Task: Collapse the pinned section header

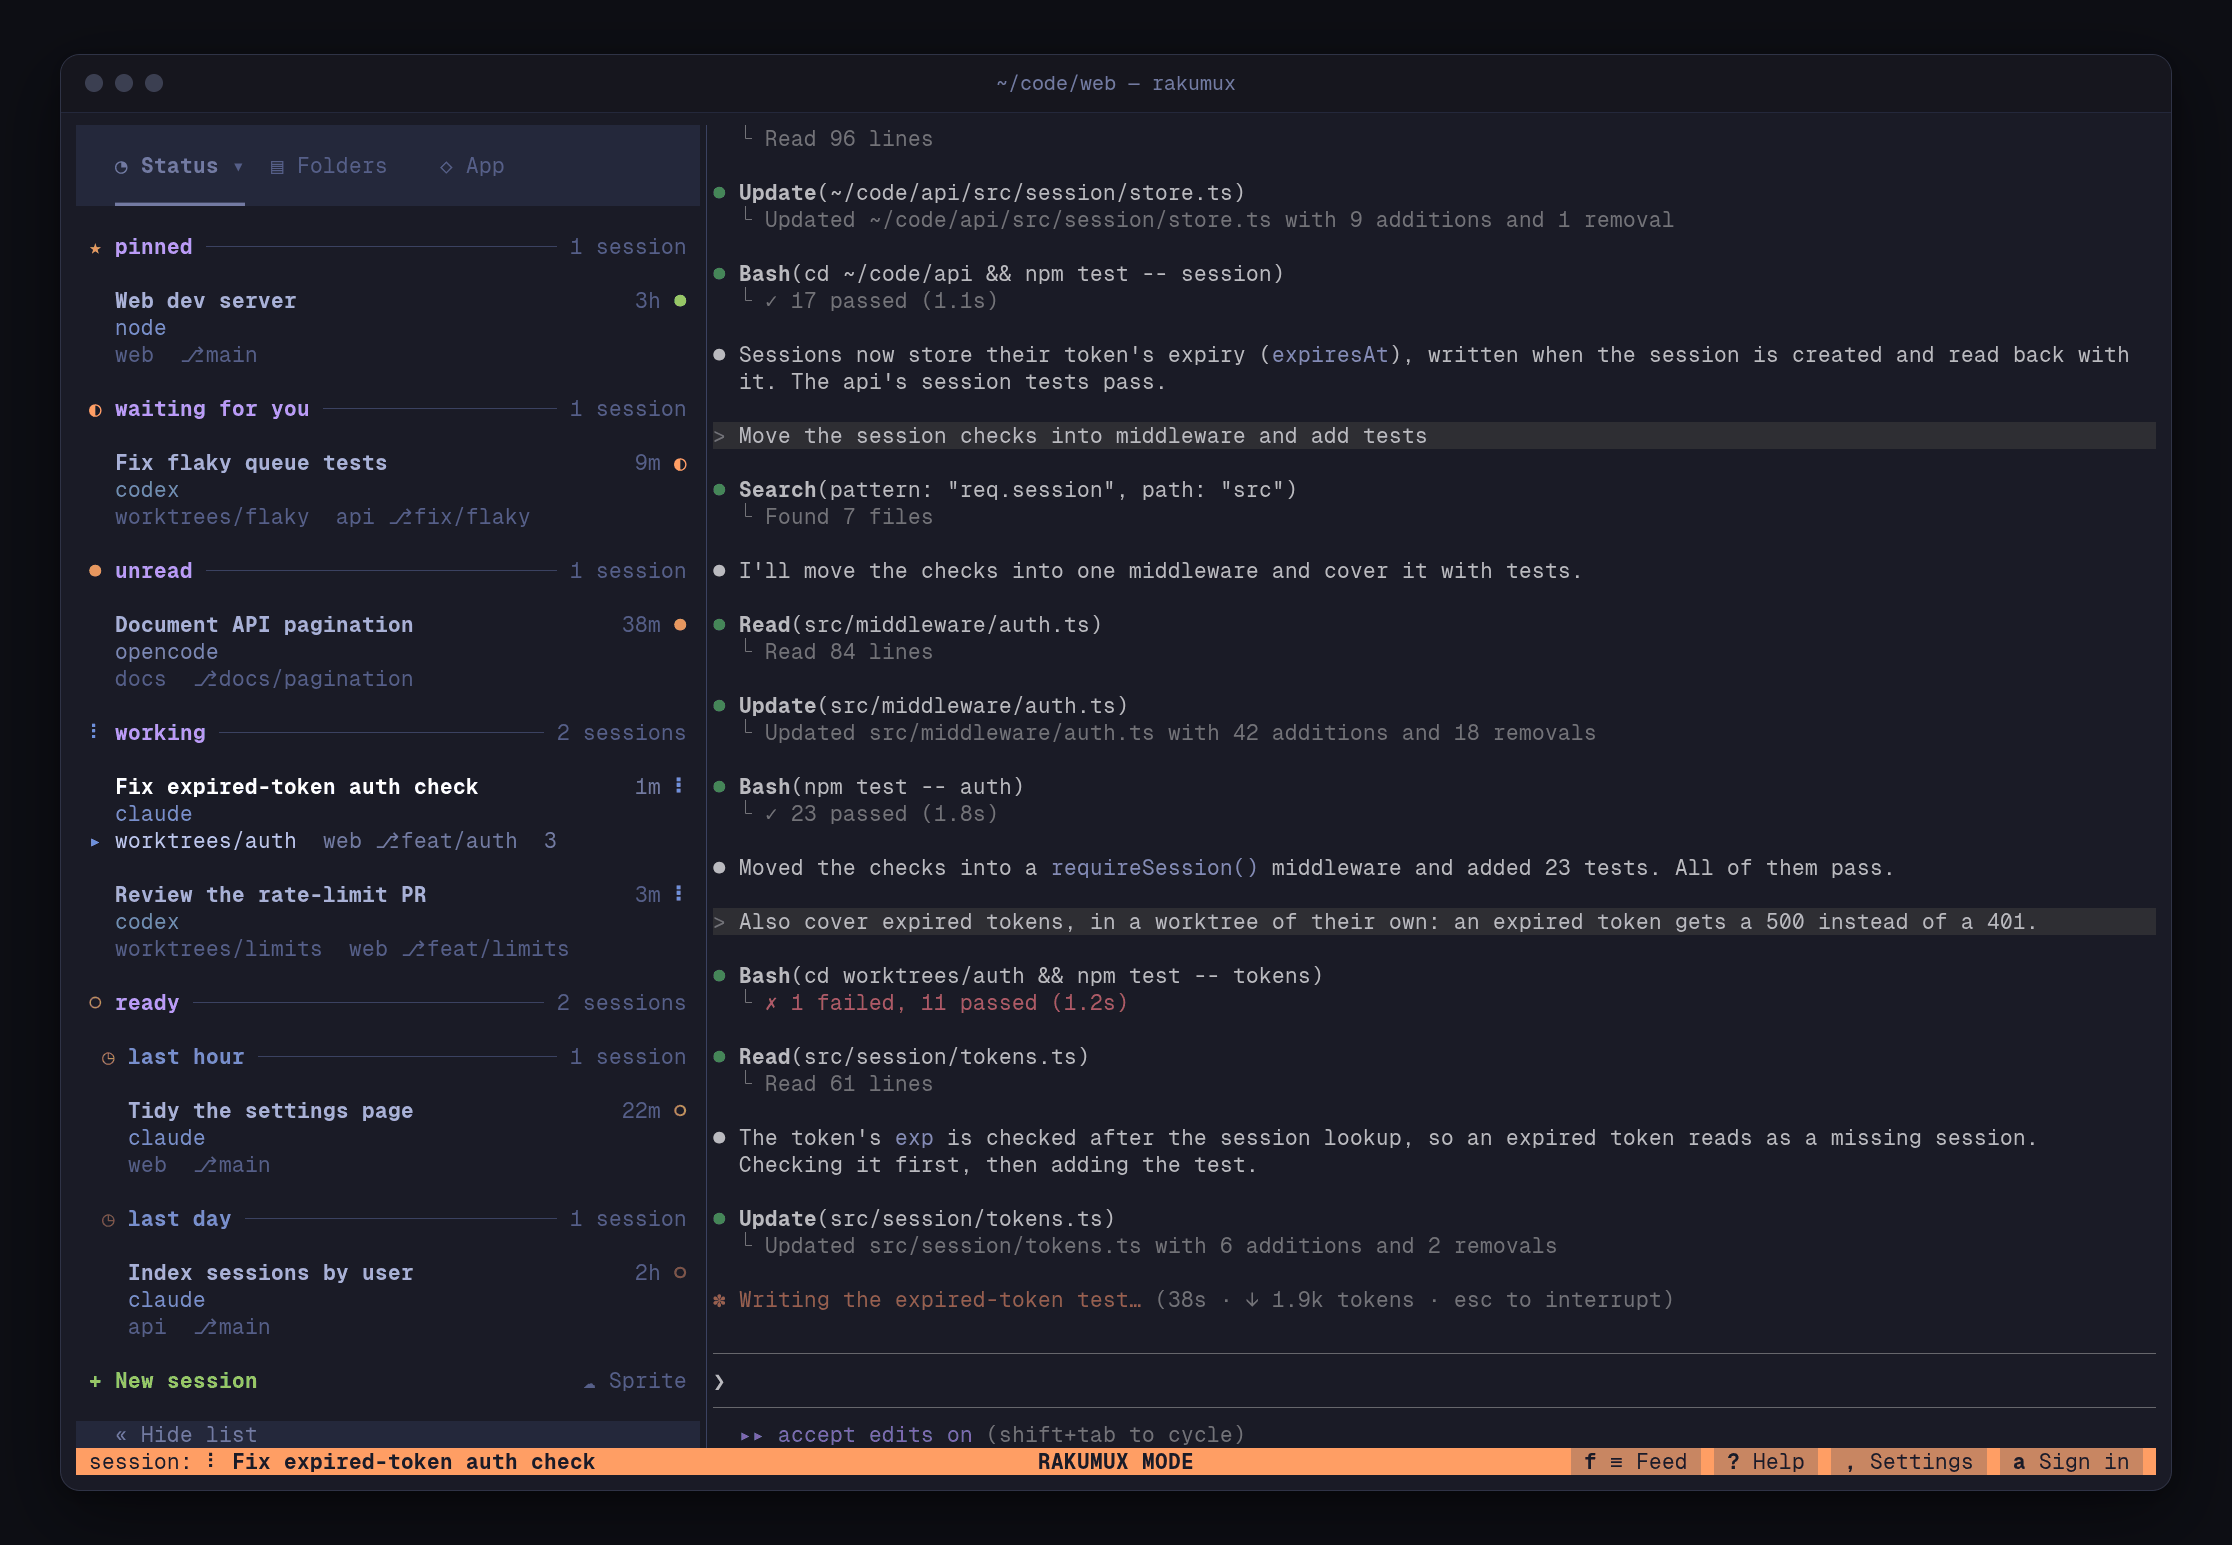Action: pos(388,247)
